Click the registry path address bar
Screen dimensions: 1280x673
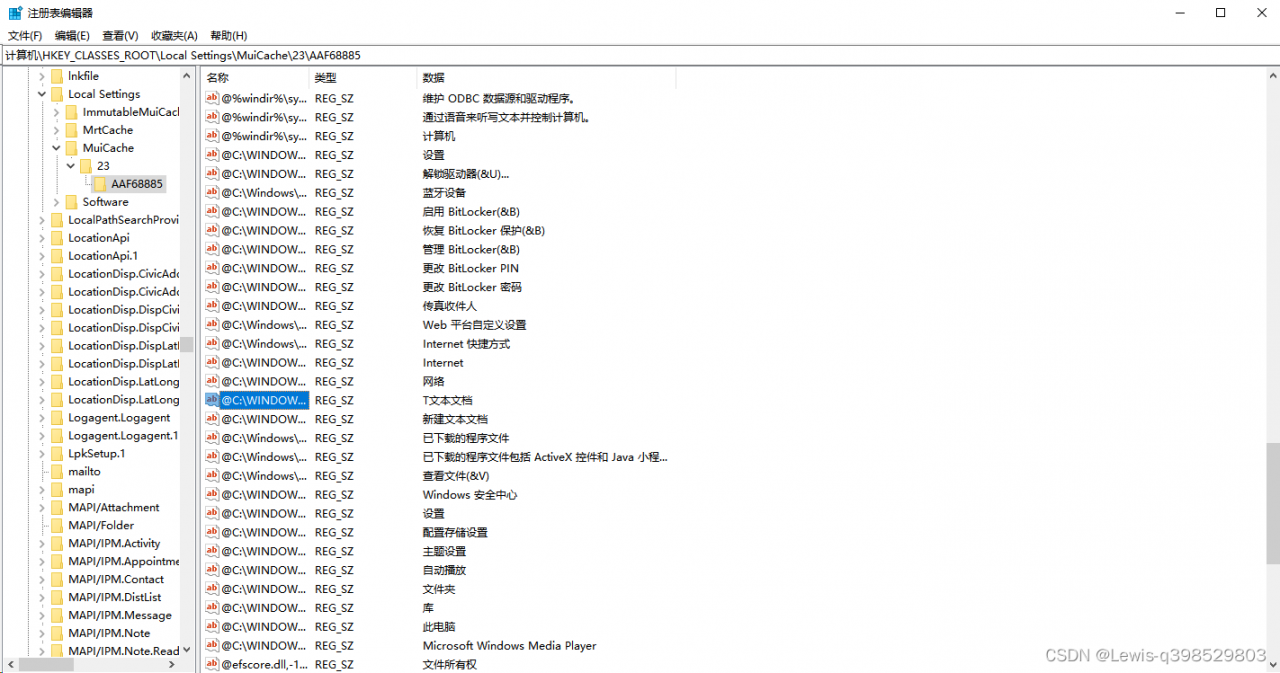tap(640, 55)
